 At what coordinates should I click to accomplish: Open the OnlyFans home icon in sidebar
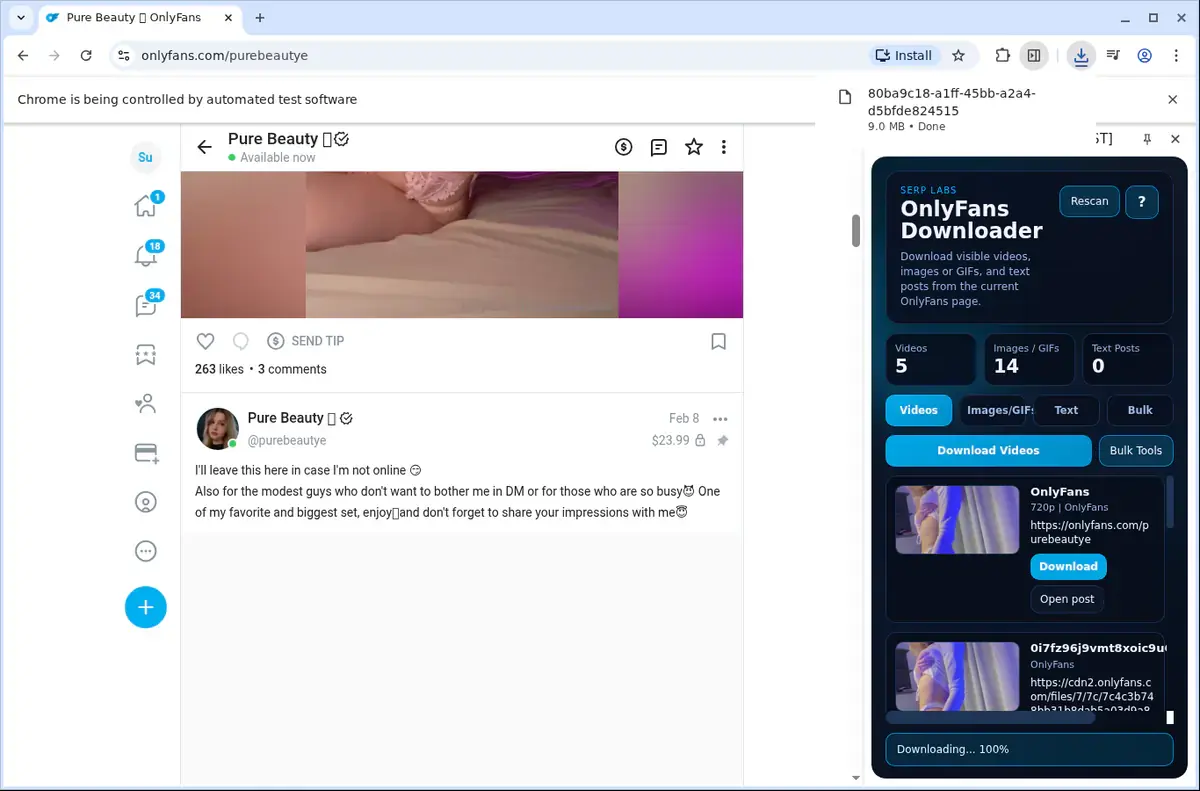click(146, 206)
